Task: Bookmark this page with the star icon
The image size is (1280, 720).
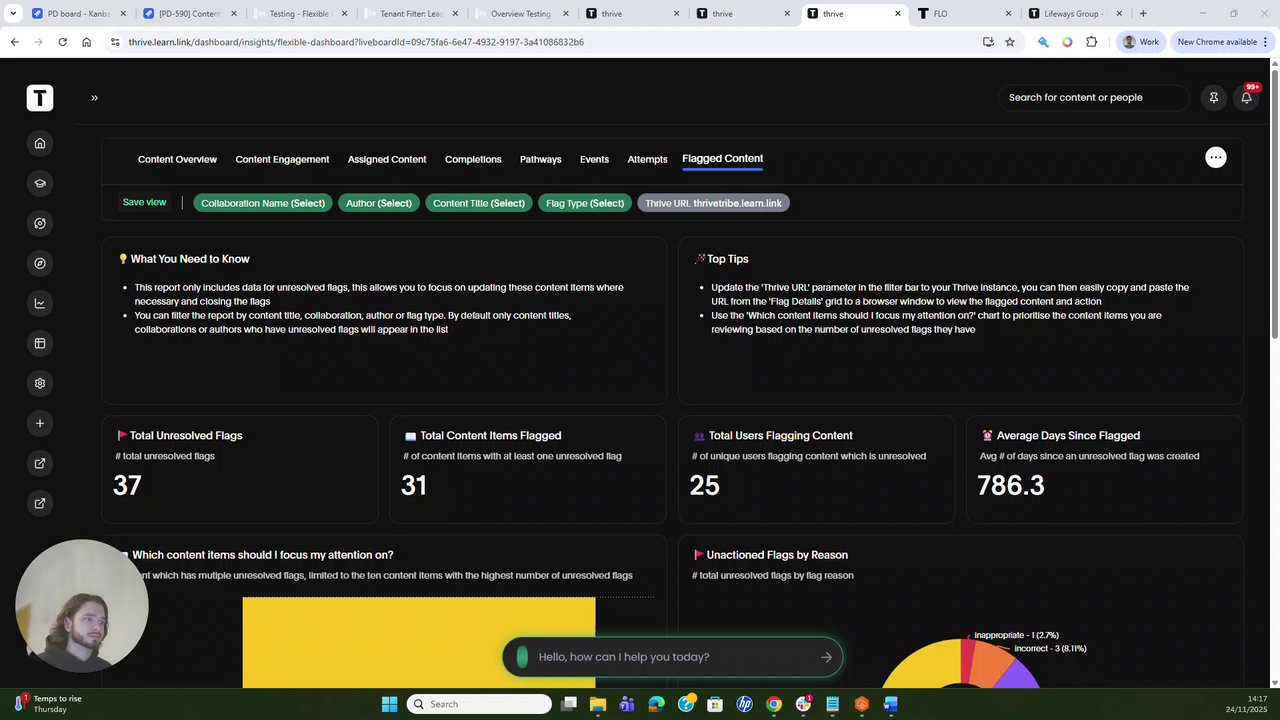Action: tap(1010, 42)
